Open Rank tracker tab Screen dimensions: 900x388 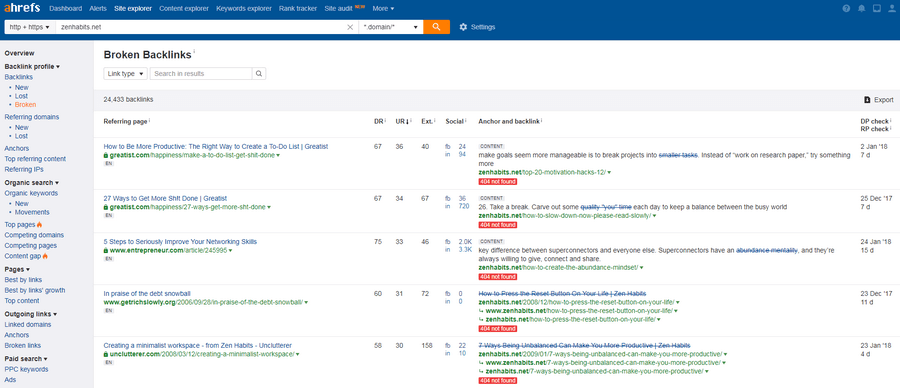pyautogui.click(x=298, y=9)
